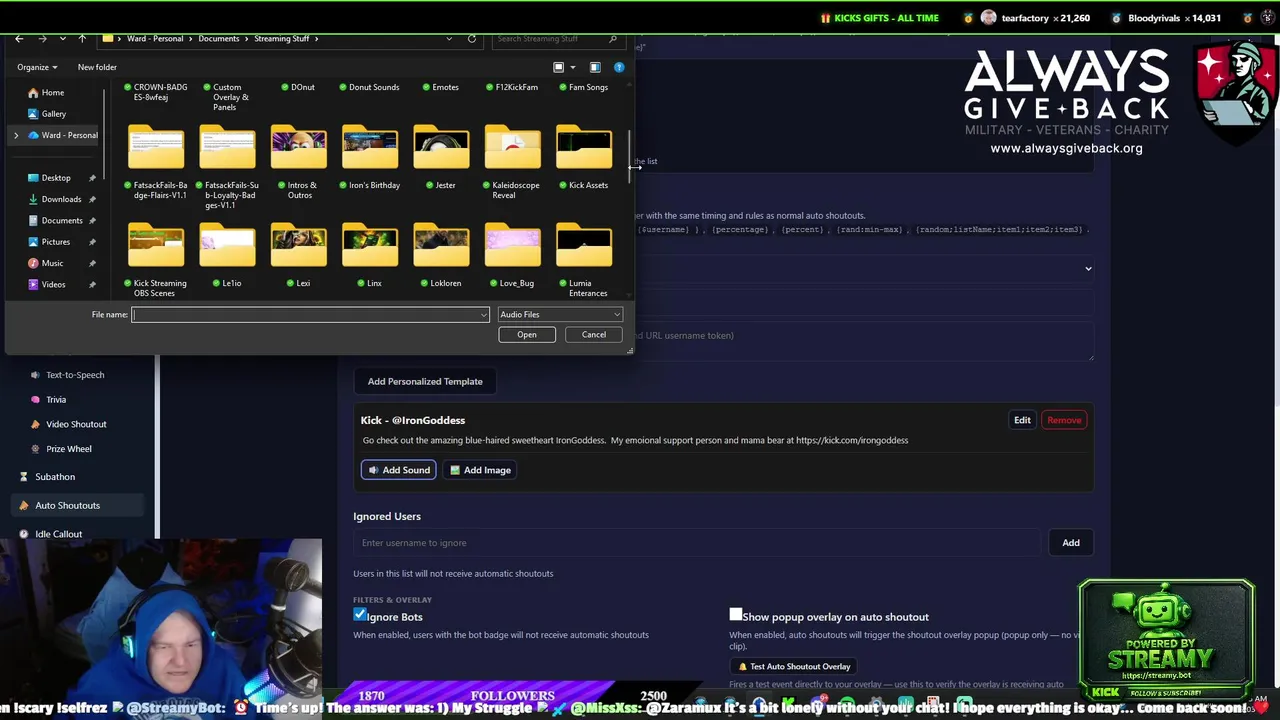Open the Trivia sidebar item

(x=56, y=399)
